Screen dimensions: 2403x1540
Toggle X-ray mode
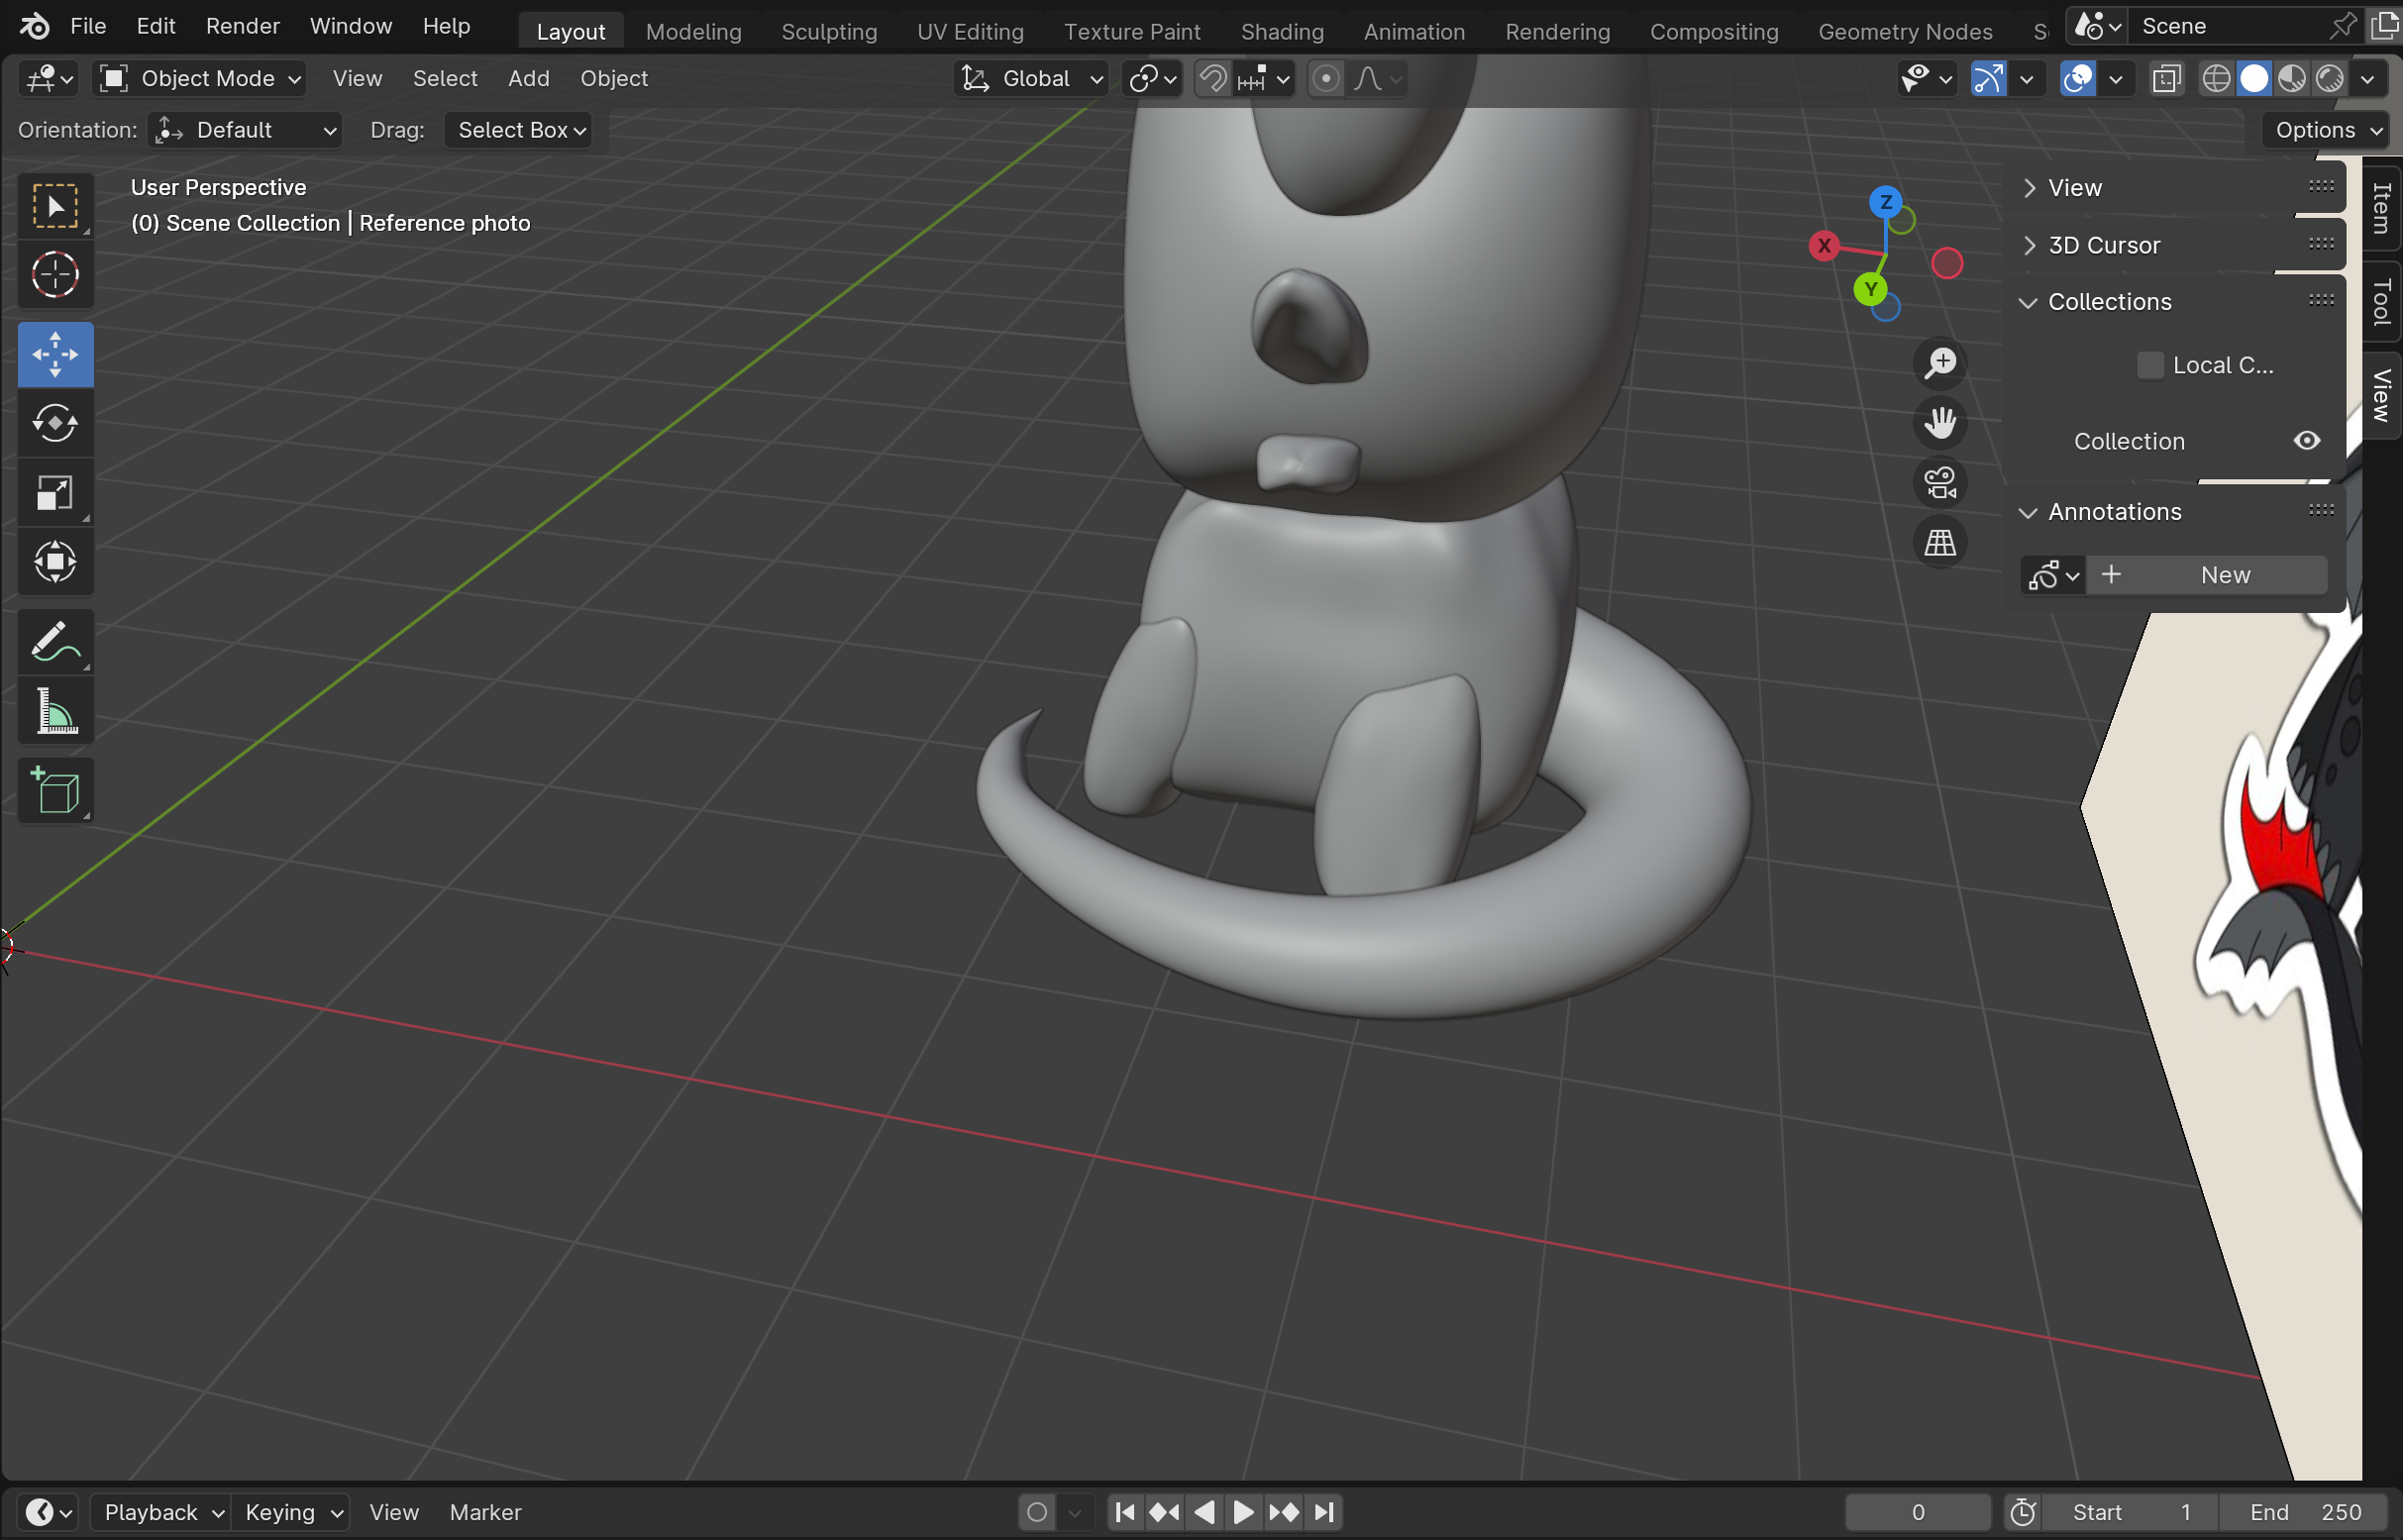tap(2166, 78)
